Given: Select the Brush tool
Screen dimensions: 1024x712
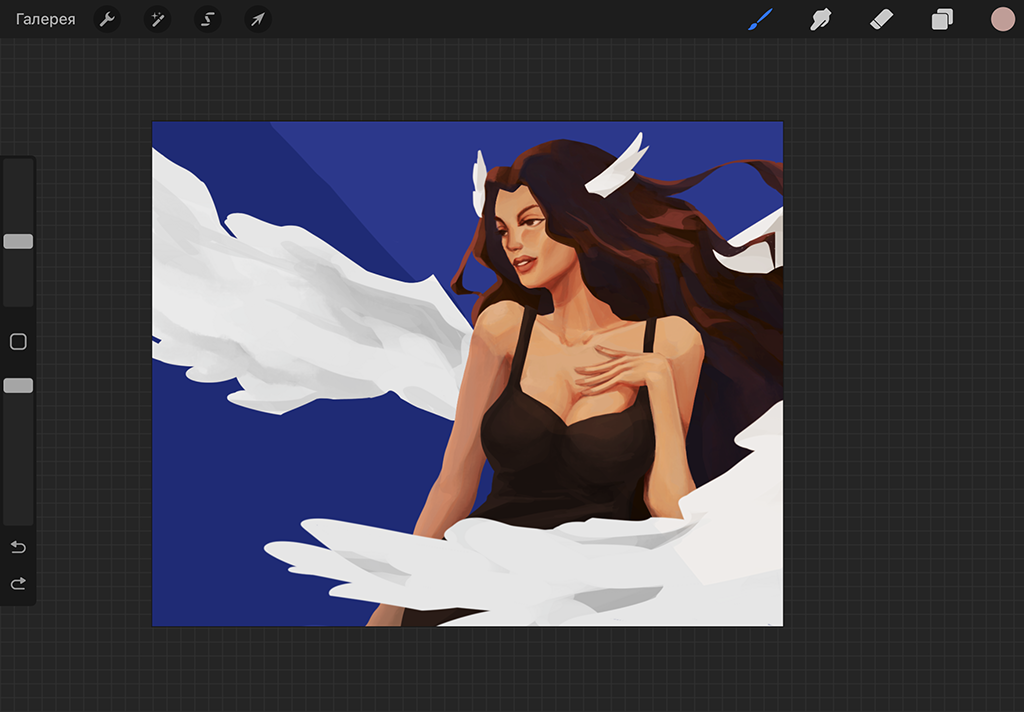Looking at the screenshot, I should (761, 19).
